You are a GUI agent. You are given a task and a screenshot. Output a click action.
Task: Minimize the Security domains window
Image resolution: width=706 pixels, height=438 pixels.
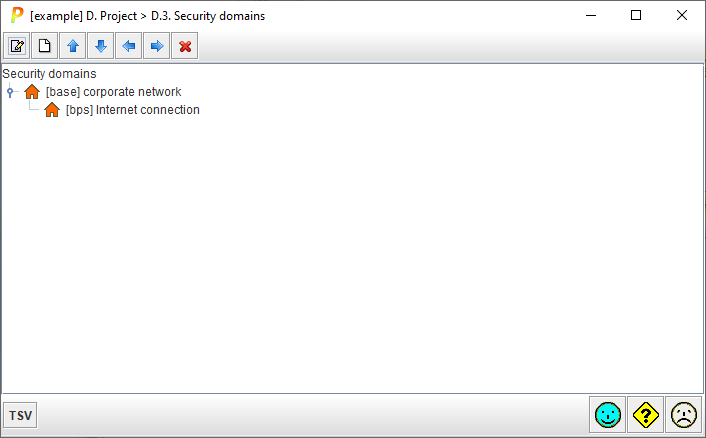(590, 16)
